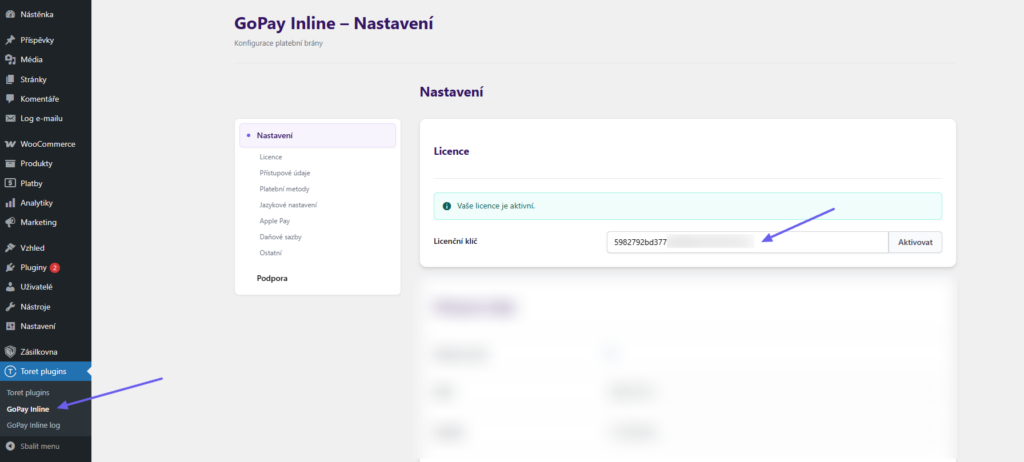Open GoPay Inline log submenu item
Image resolution: width=1024 pixels, height=462 pixels.
(33, 425)
